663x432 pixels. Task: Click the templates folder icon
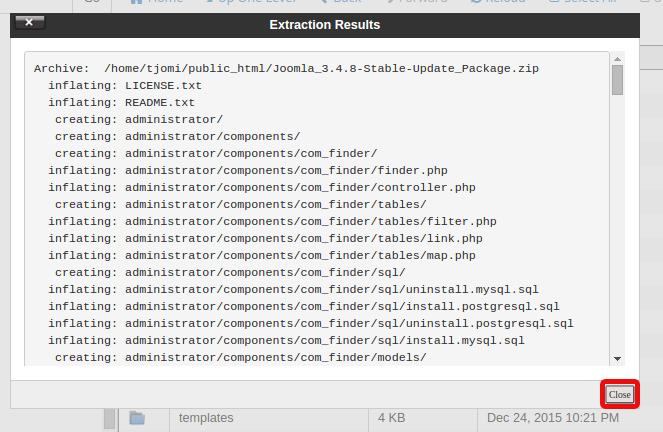pos(137,418)
